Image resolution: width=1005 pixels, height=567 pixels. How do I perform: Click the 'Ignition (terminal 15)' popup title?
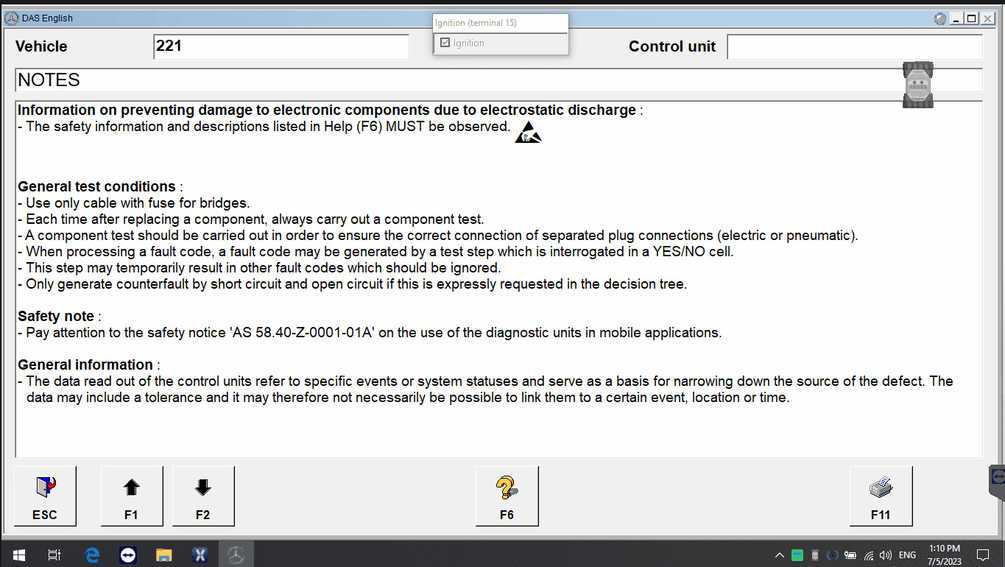(x=476, y=23)
